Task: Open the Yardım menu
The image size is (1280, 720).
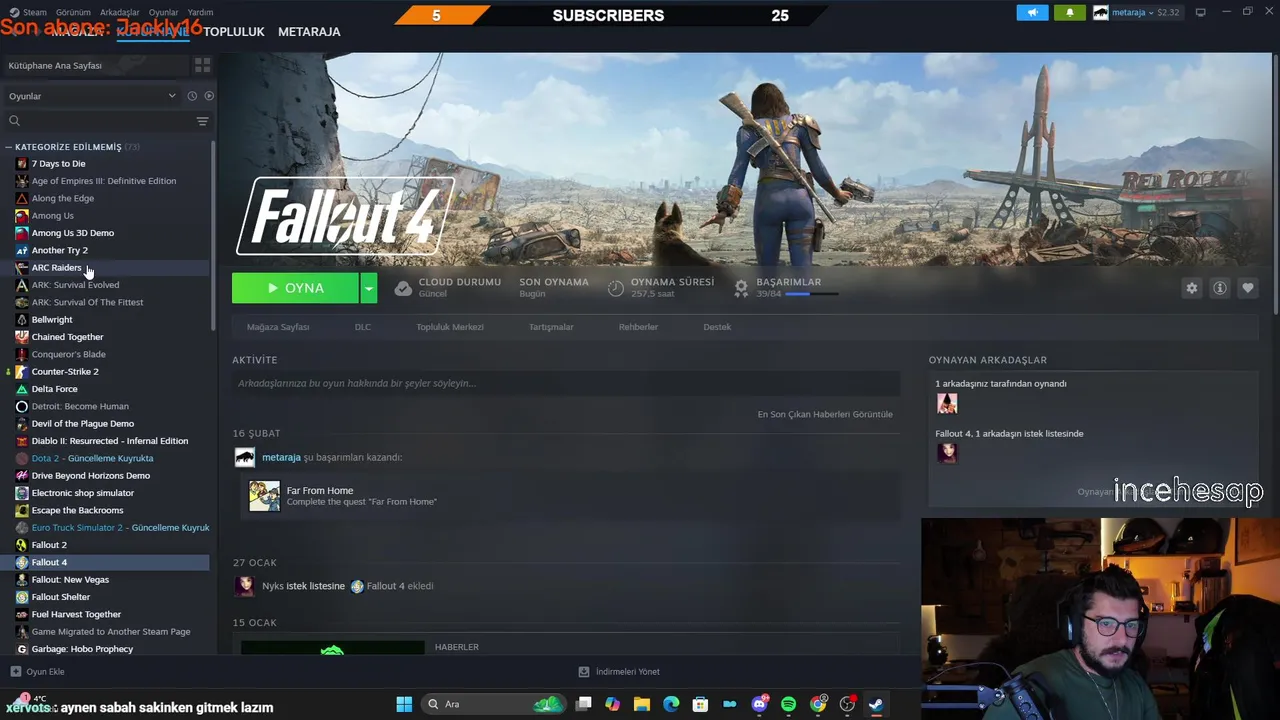Action: 200,12
